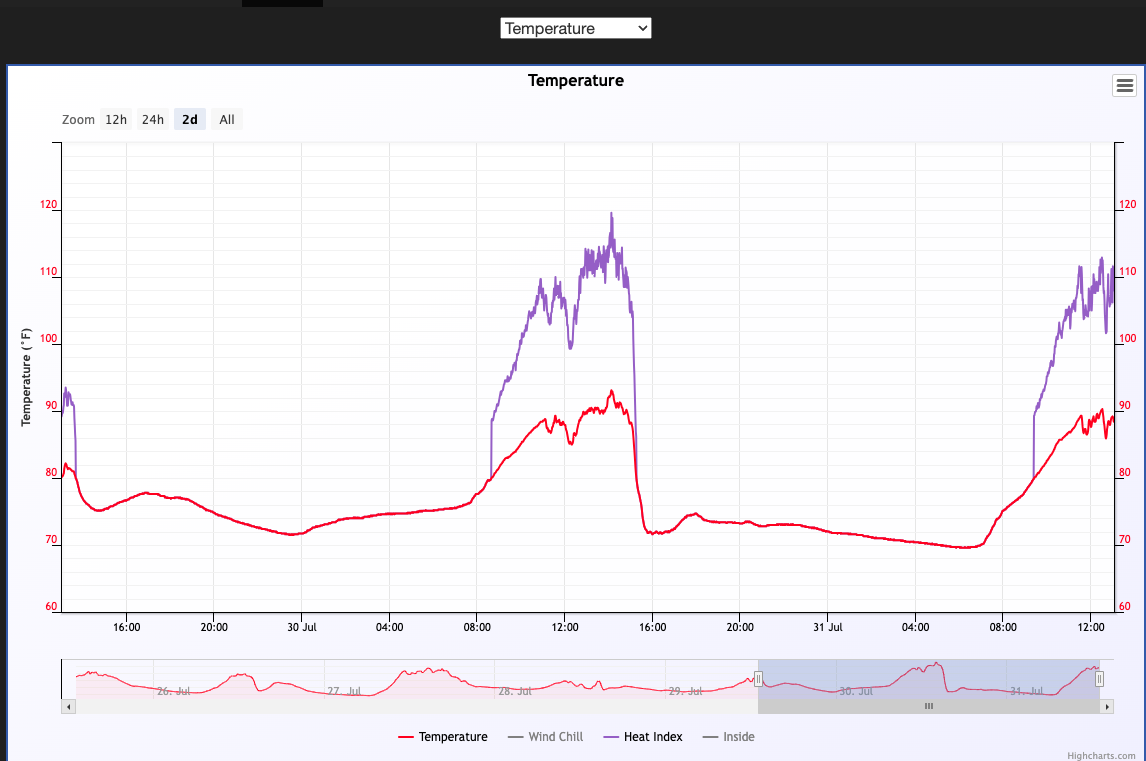Grab the navigator left range handle
The image size is (1146, 761).
(x=759, y=679)
